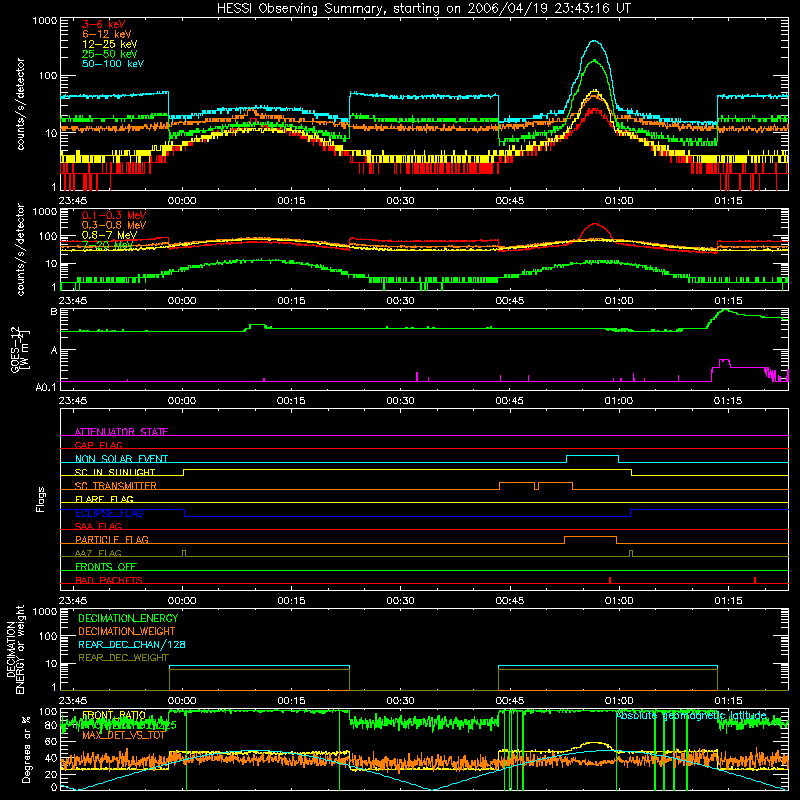Screen dimensions: 800x800
Task: Click the "00:30" tick label in Flags panel
Action: pyautogui.click(x=401, y=601)
